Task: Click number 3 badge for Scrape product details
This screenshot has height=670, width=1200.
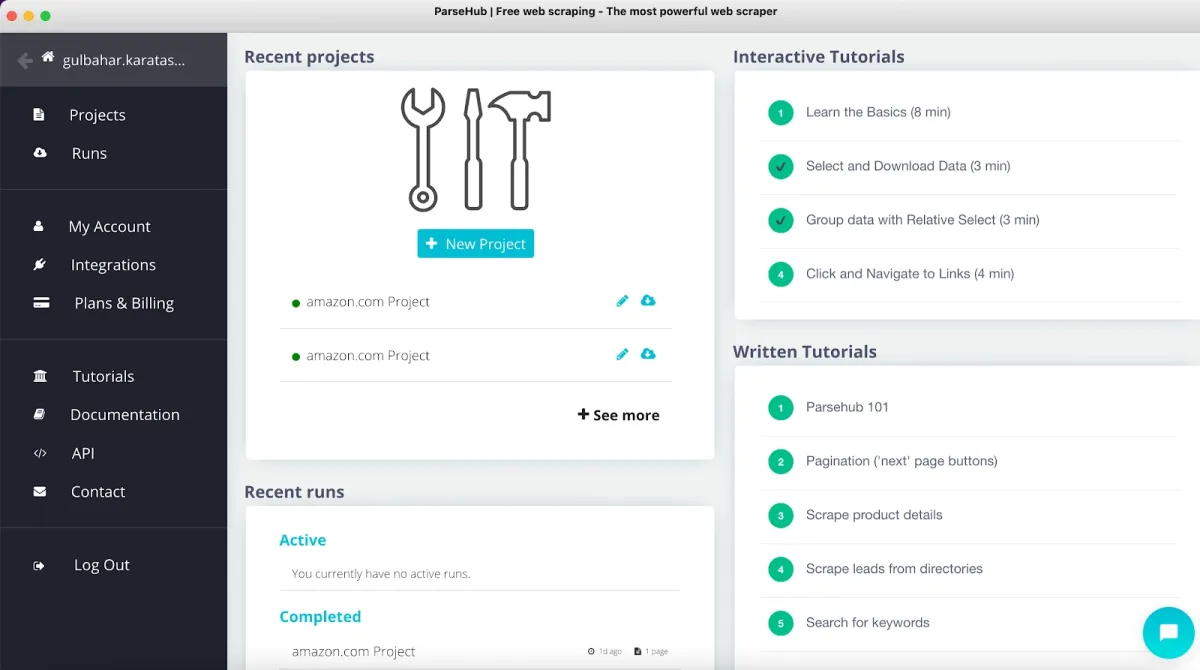Action: (781, 516)
